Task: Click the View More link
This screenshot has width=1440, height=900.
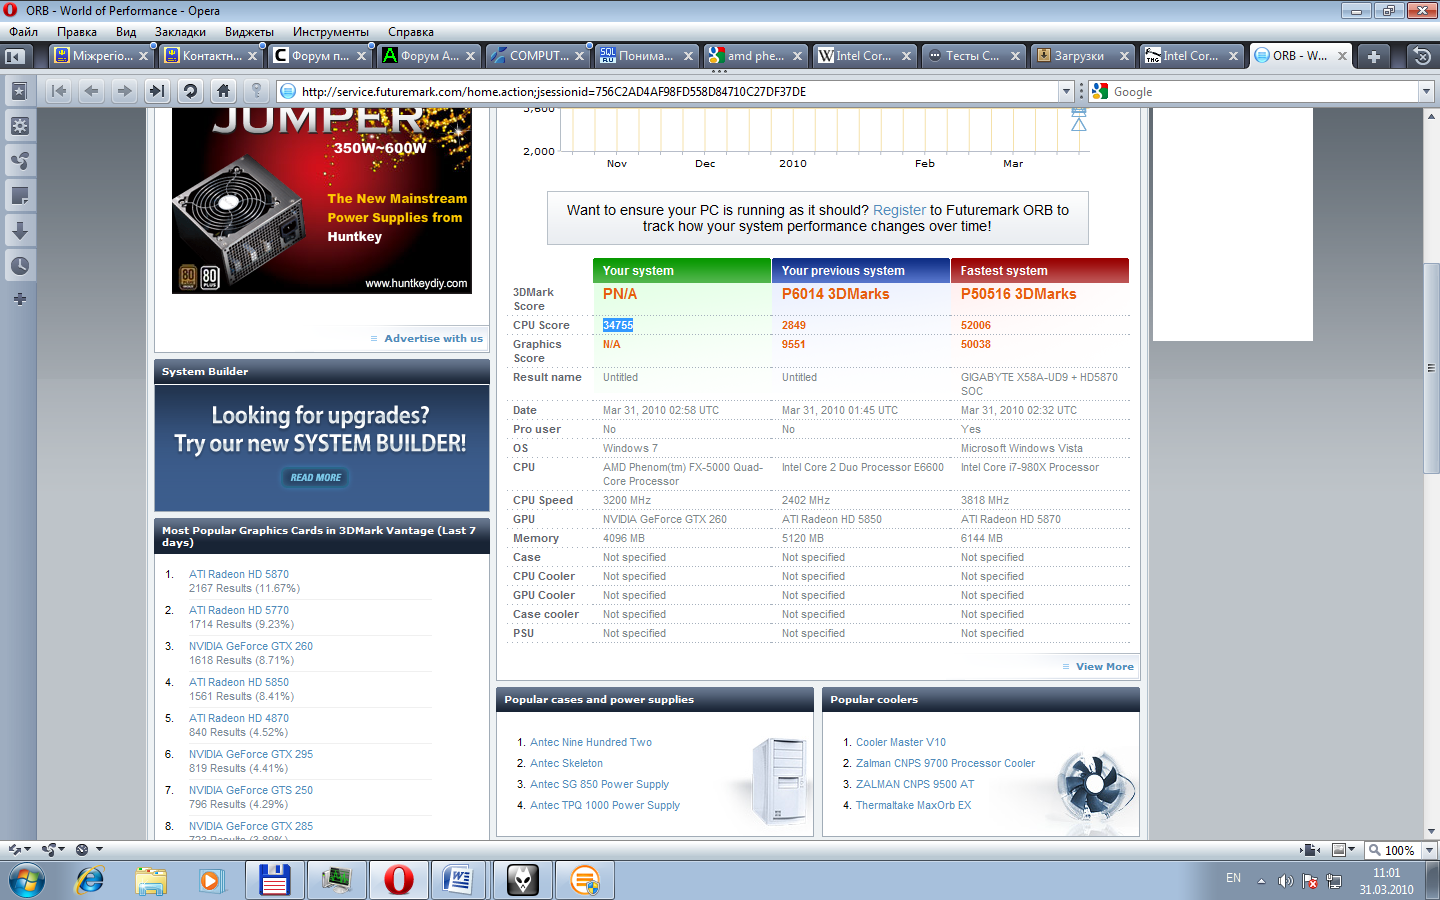Action: click(1105, 666)
